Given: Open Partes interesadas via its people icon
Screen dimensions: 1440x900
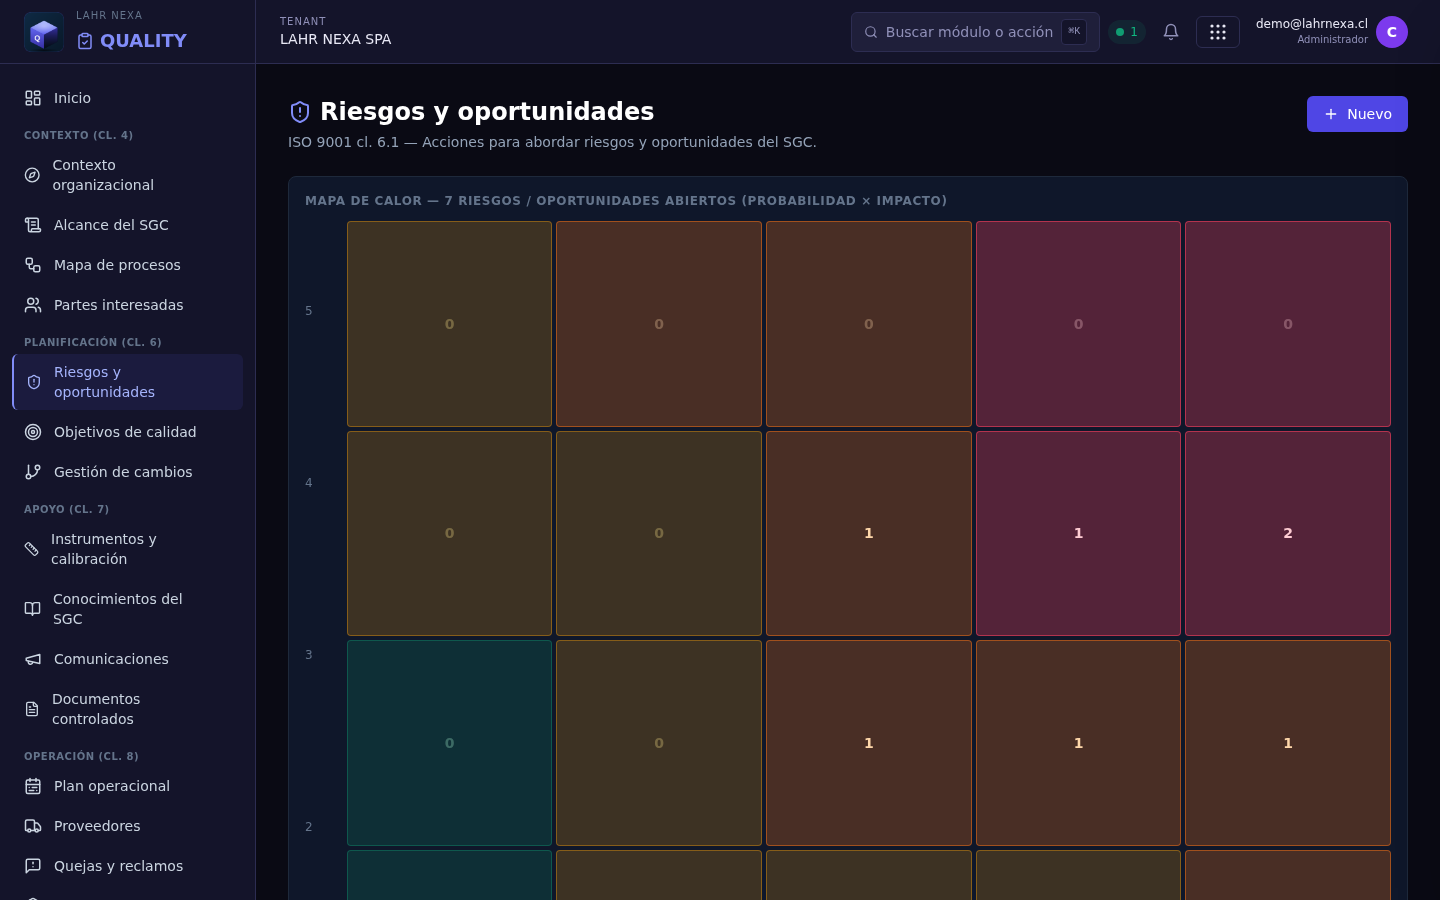Looking at the screenshot, I should coord(33,305).
